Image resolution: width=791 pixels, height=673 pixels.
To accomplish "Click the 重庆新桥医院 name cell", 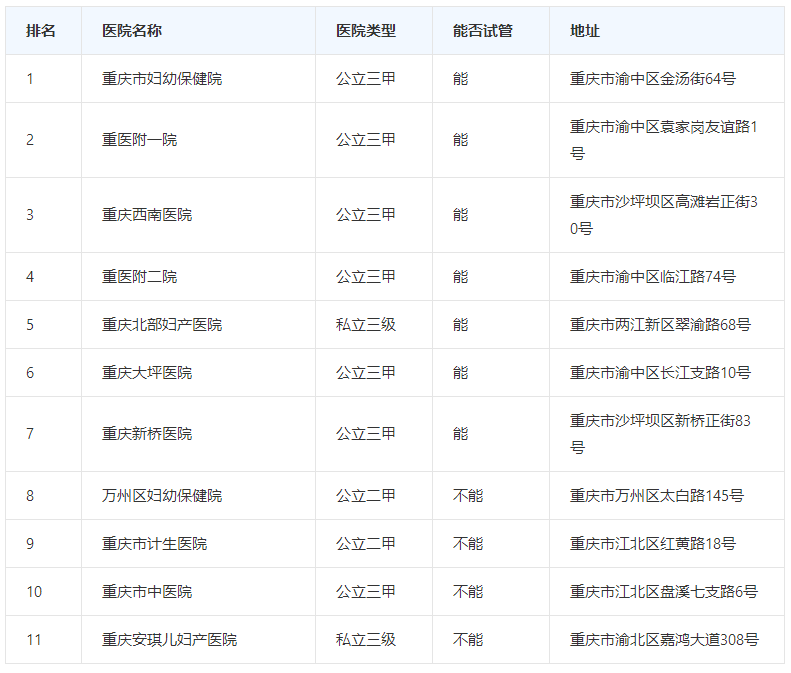I will click(147, 434).
